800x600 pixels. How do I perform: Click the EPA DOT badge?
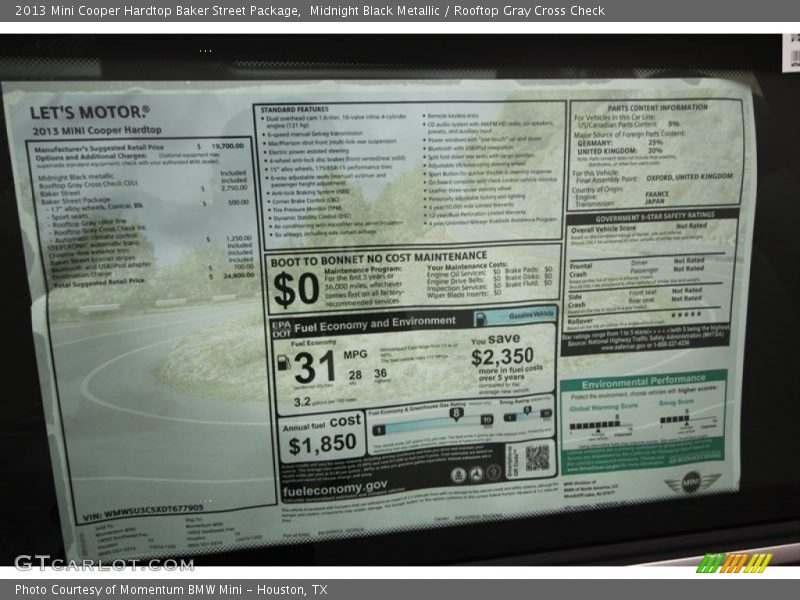tap(279, 327)
